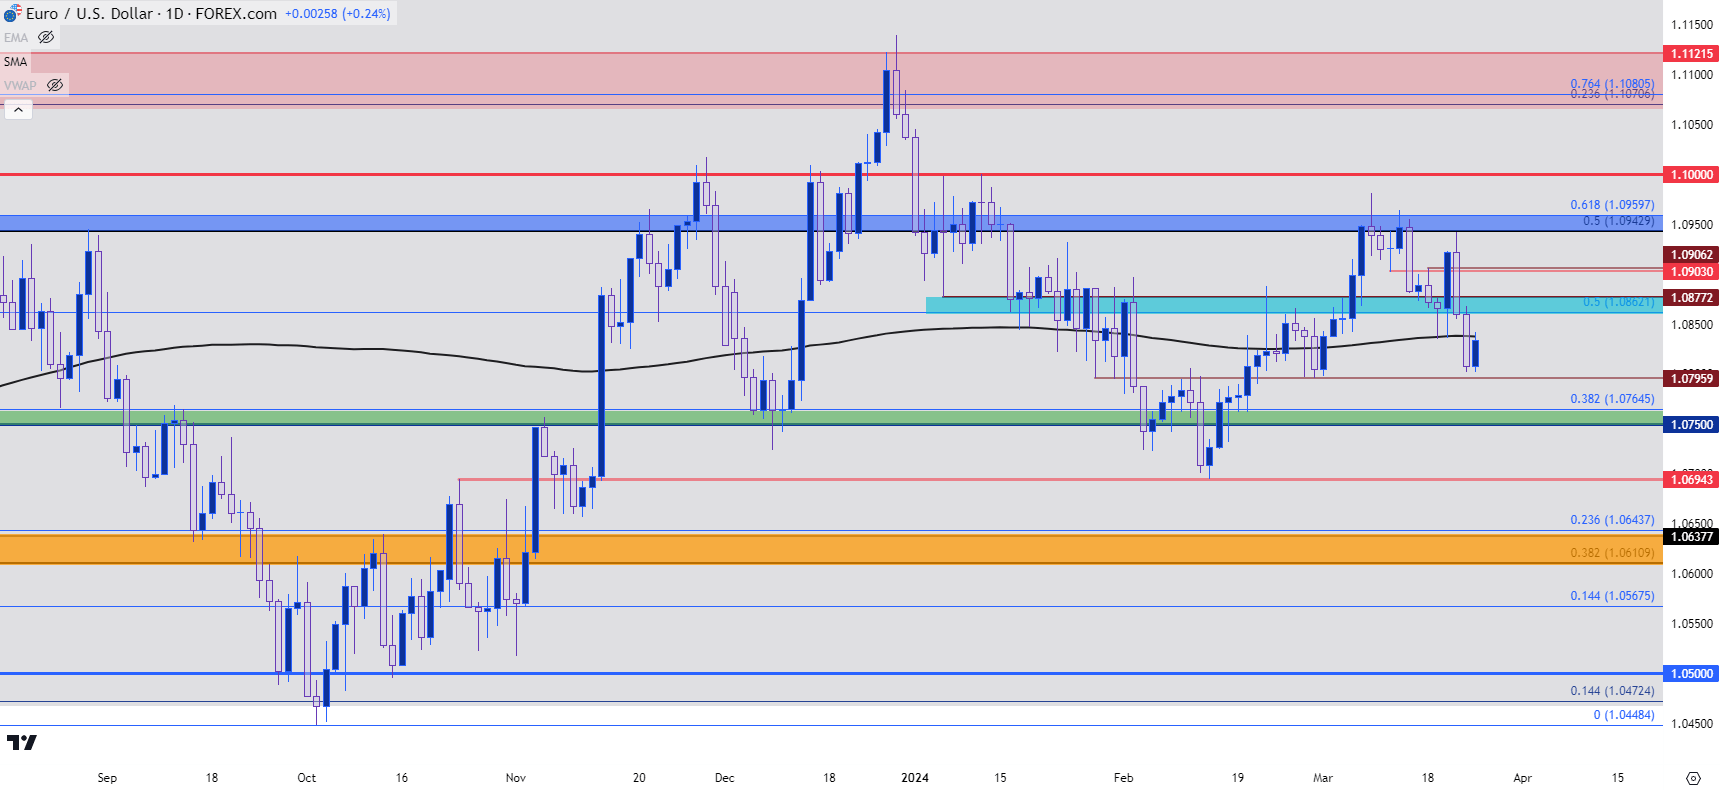Select Fibonacci label 0.764 (1.10805)
Screen dimensions: 1720x790
1612,84
